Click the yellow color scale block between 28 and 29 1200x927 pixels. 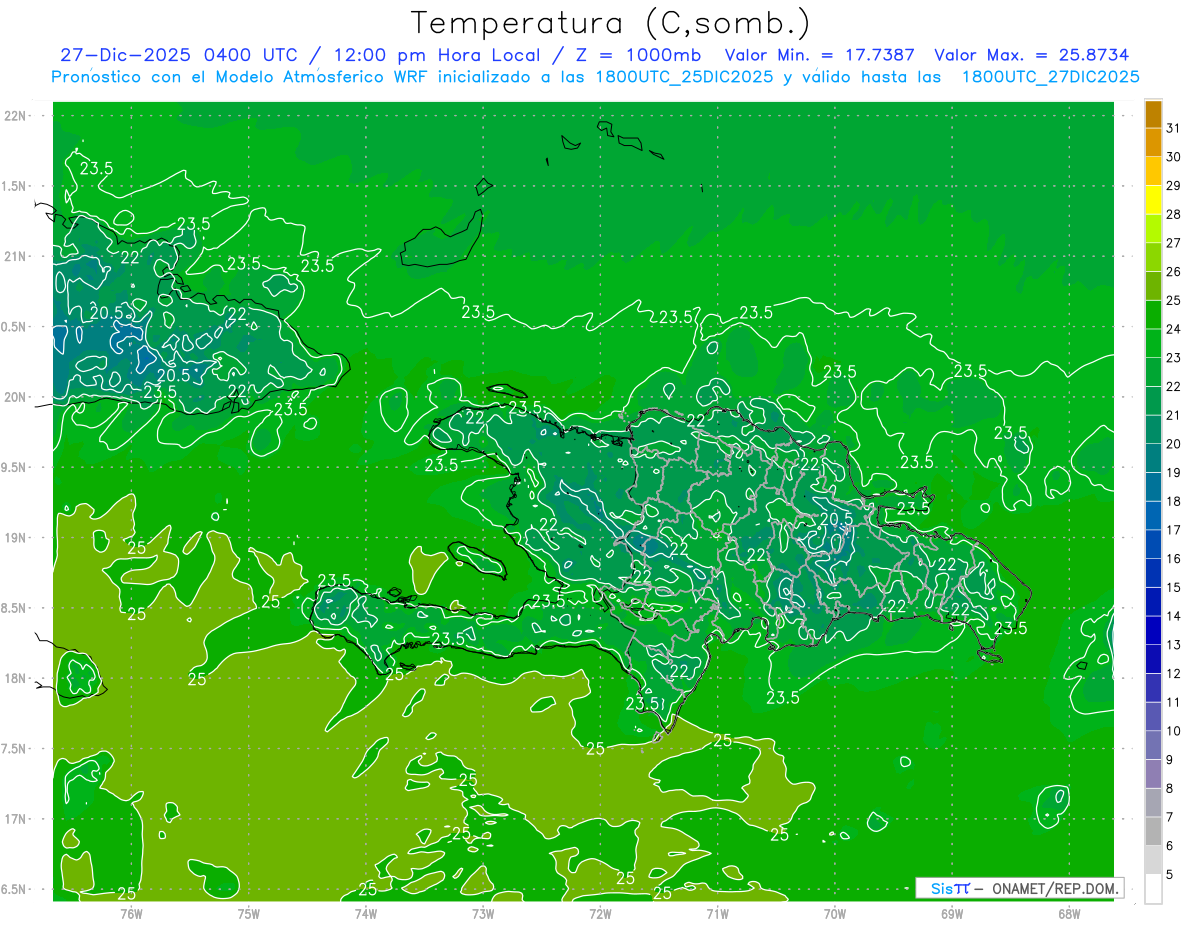[1153, 200]
